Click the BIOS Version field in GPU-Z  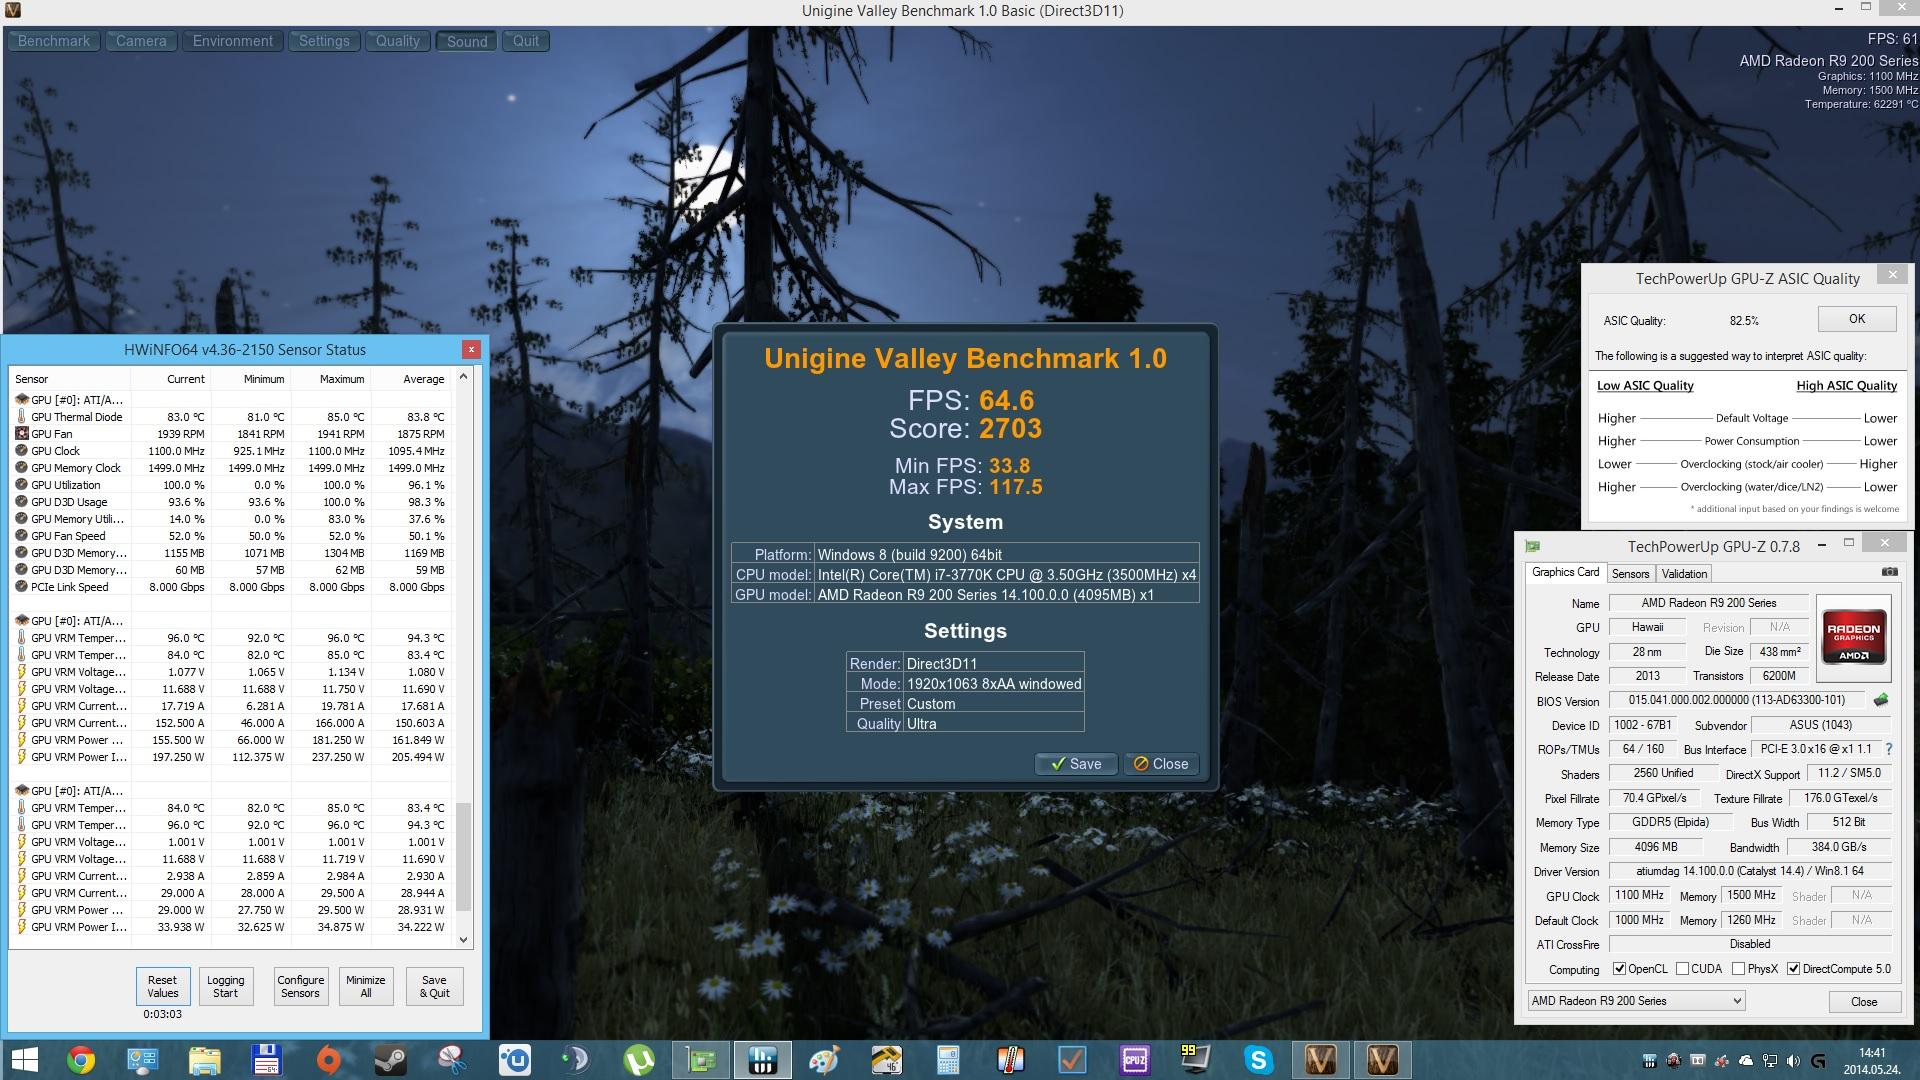tap(1736, 700)
